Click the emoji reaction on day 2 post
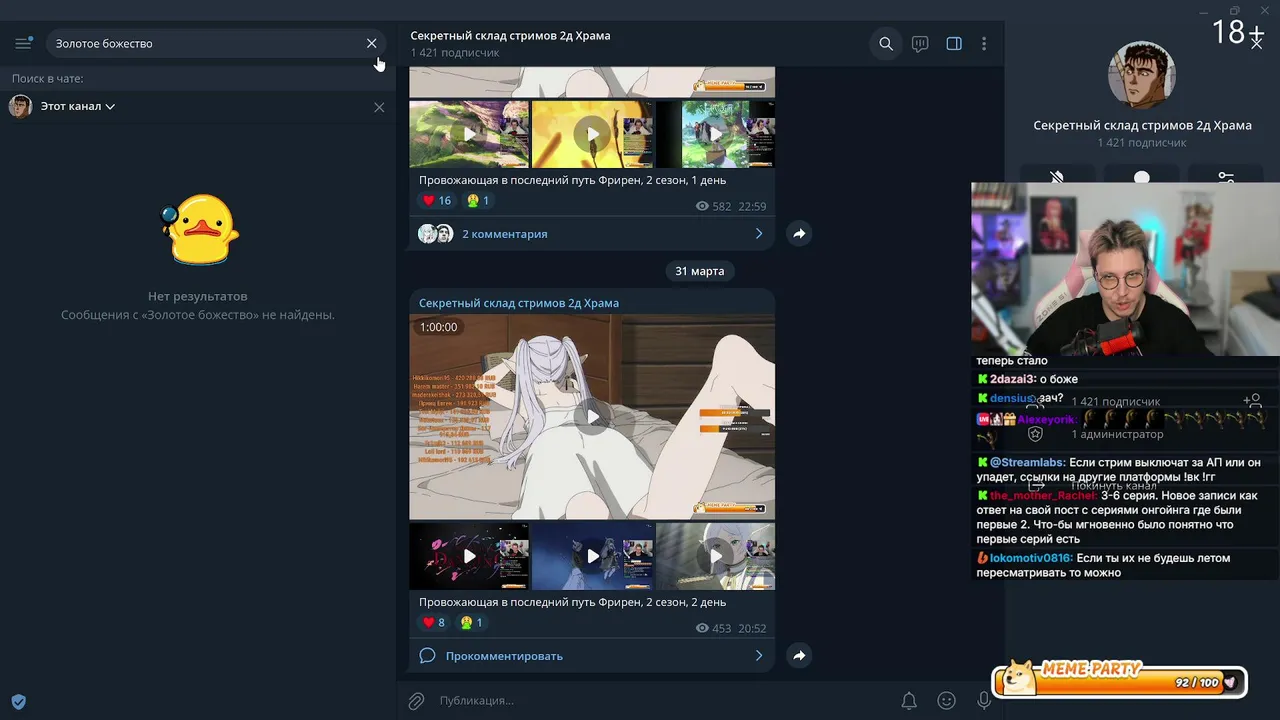Viewport: 1280px width, 720px height. (471, 623)
